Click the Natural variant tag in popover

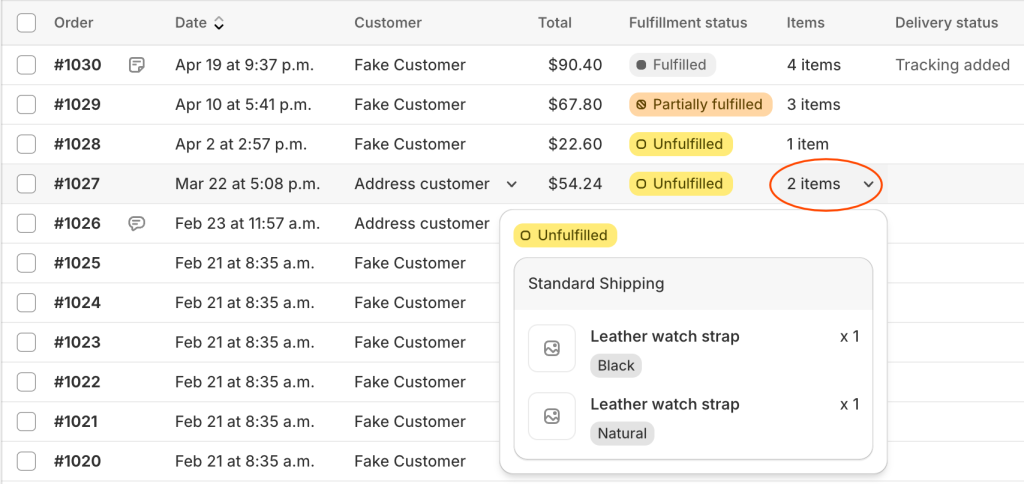coord(622,434)
